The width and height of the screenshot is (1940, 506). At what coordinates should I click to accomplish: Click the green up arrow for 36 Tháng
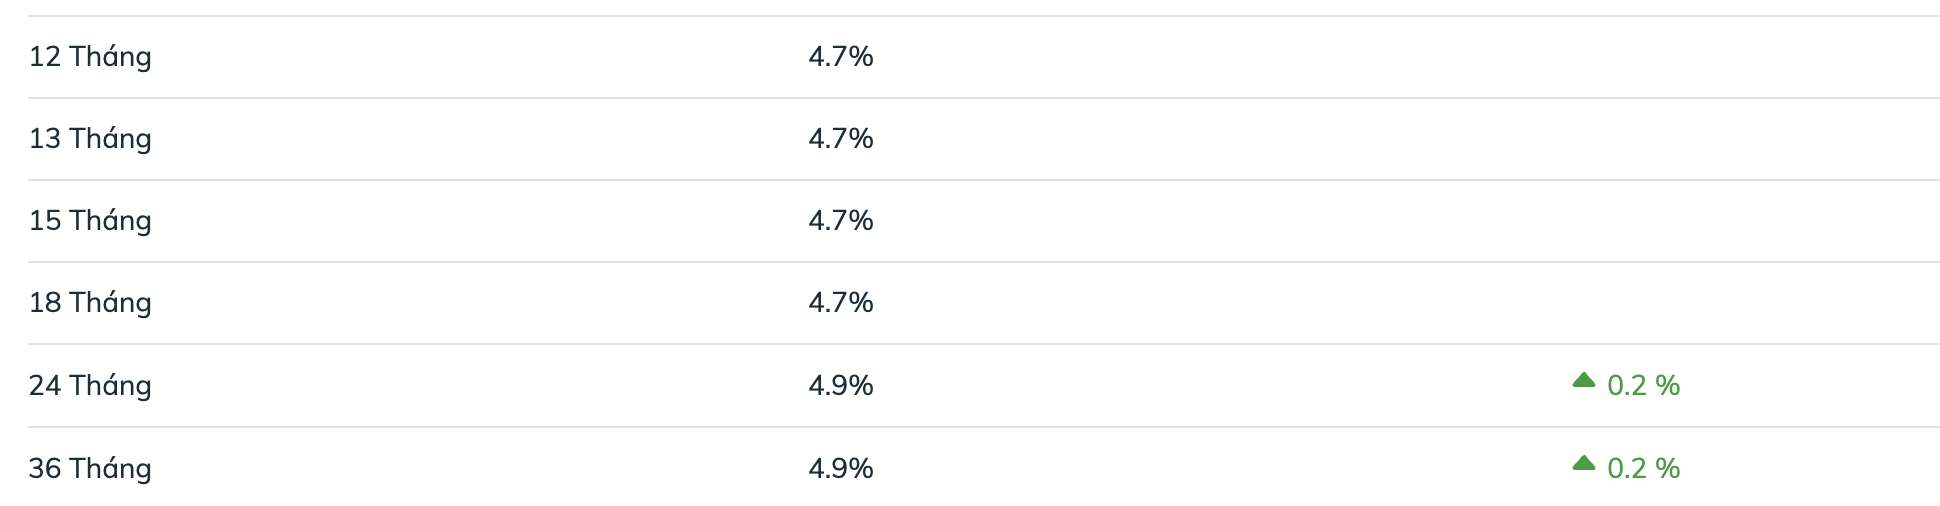pos(1583,463)
